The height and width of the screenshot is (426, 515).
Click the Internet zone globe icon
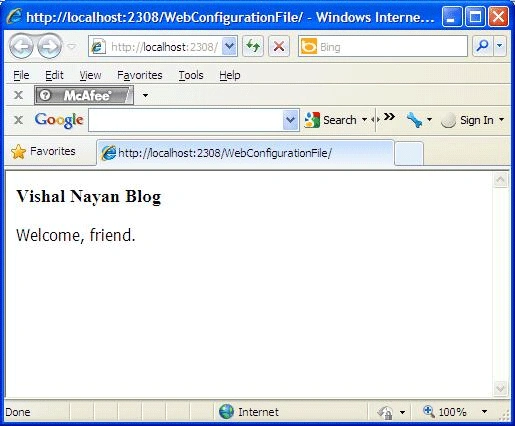point(226,412)
